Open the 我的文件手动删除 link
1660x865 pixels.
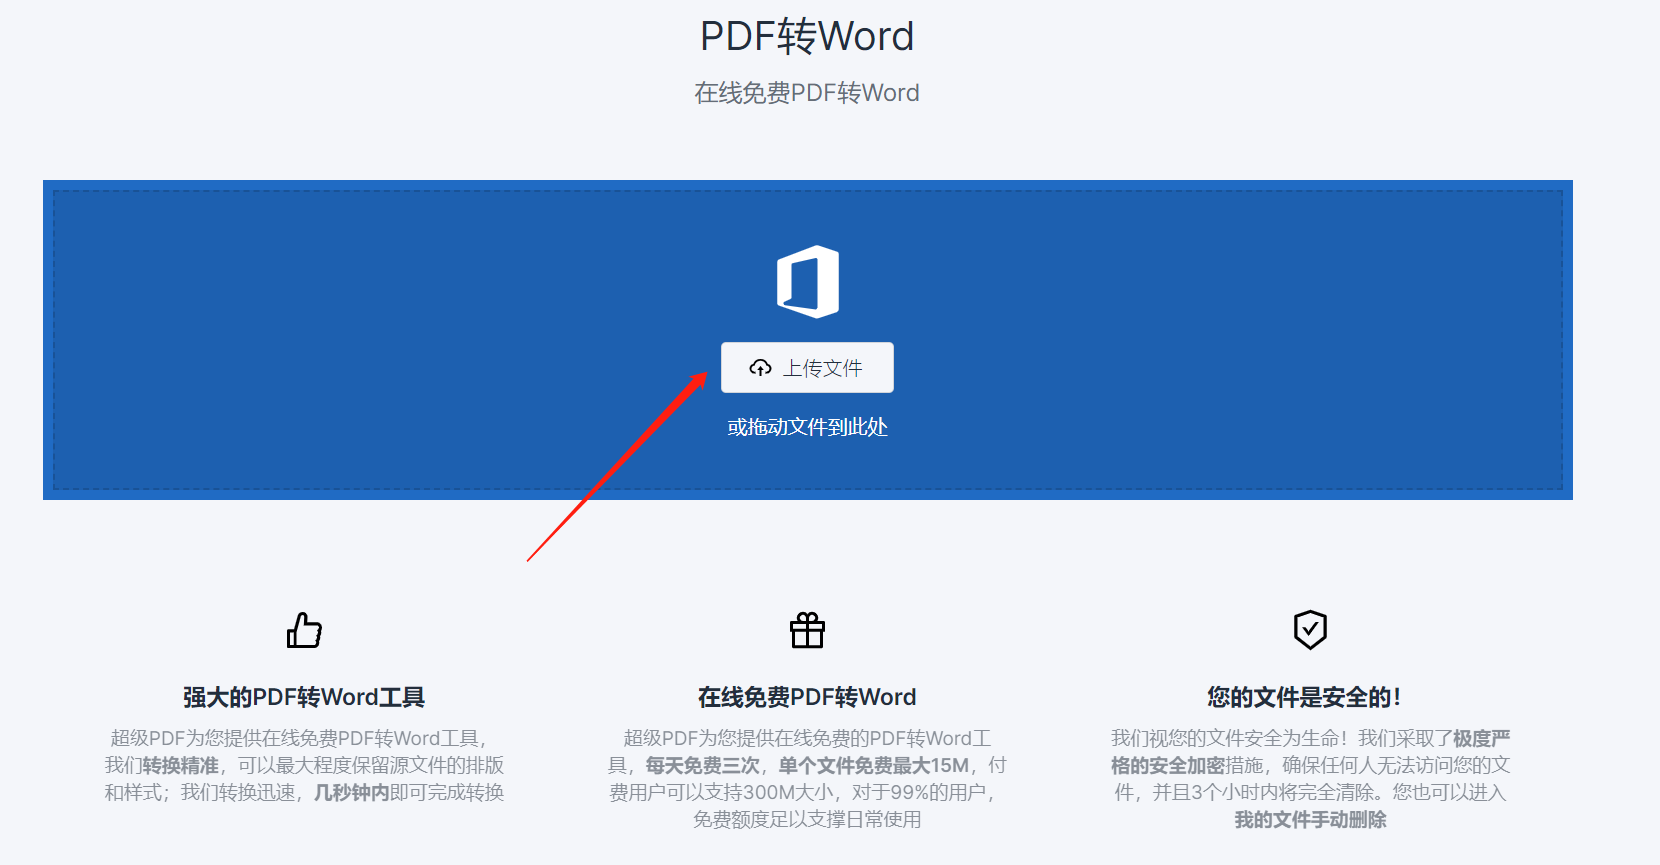coord(1310,820)
